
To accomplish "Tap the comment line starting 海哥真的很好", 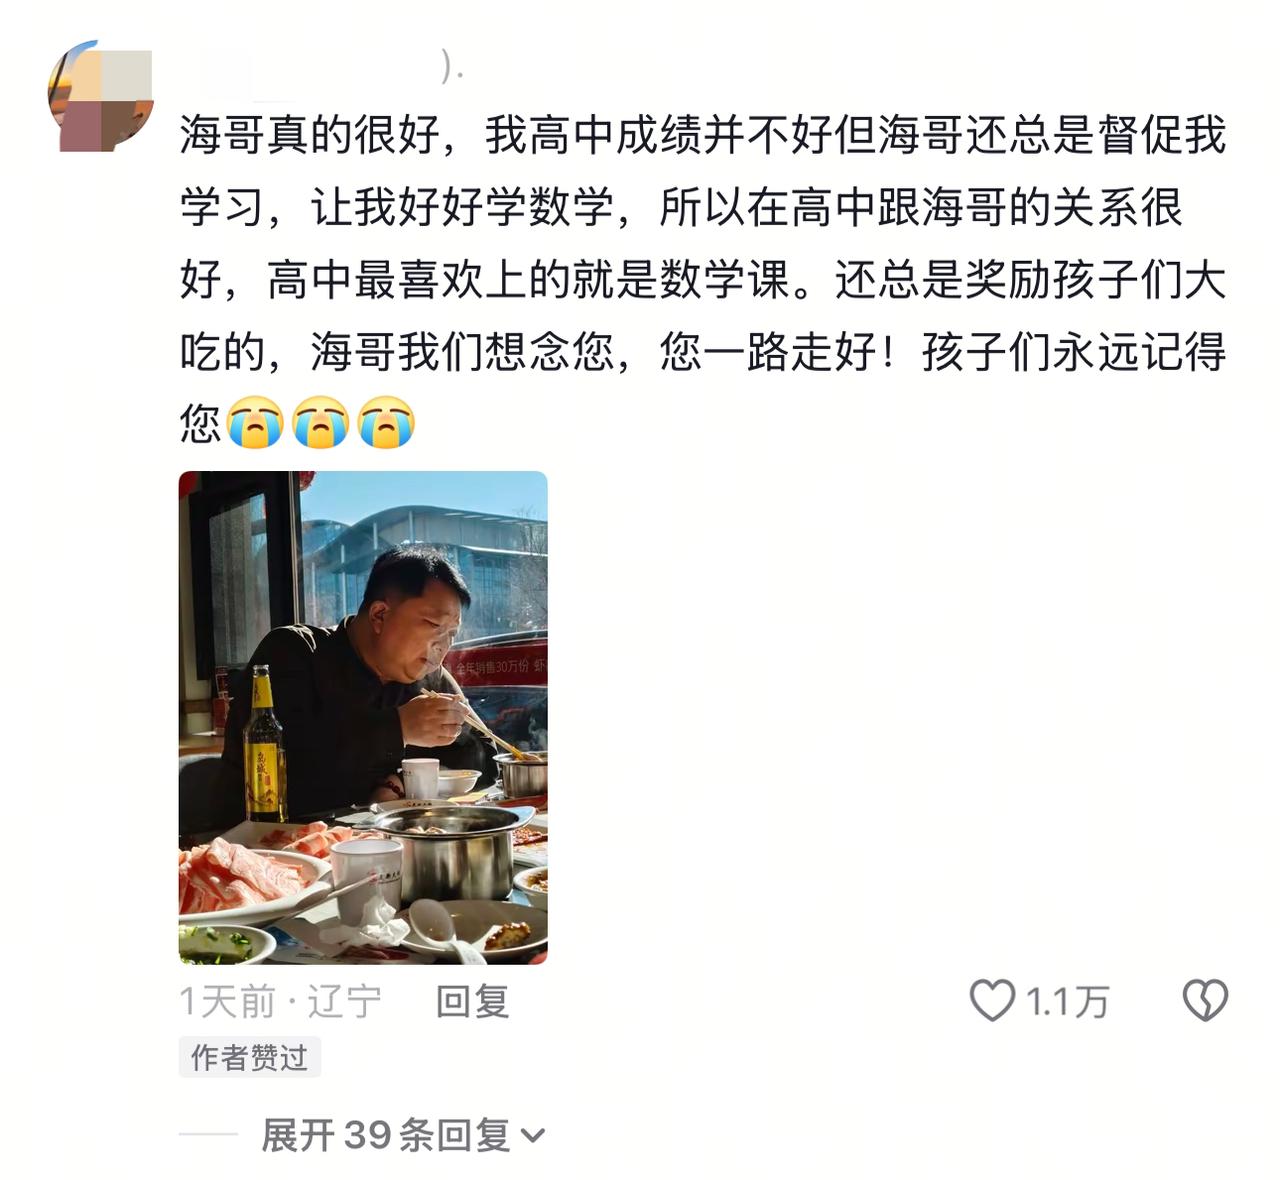I will (703, 135).
